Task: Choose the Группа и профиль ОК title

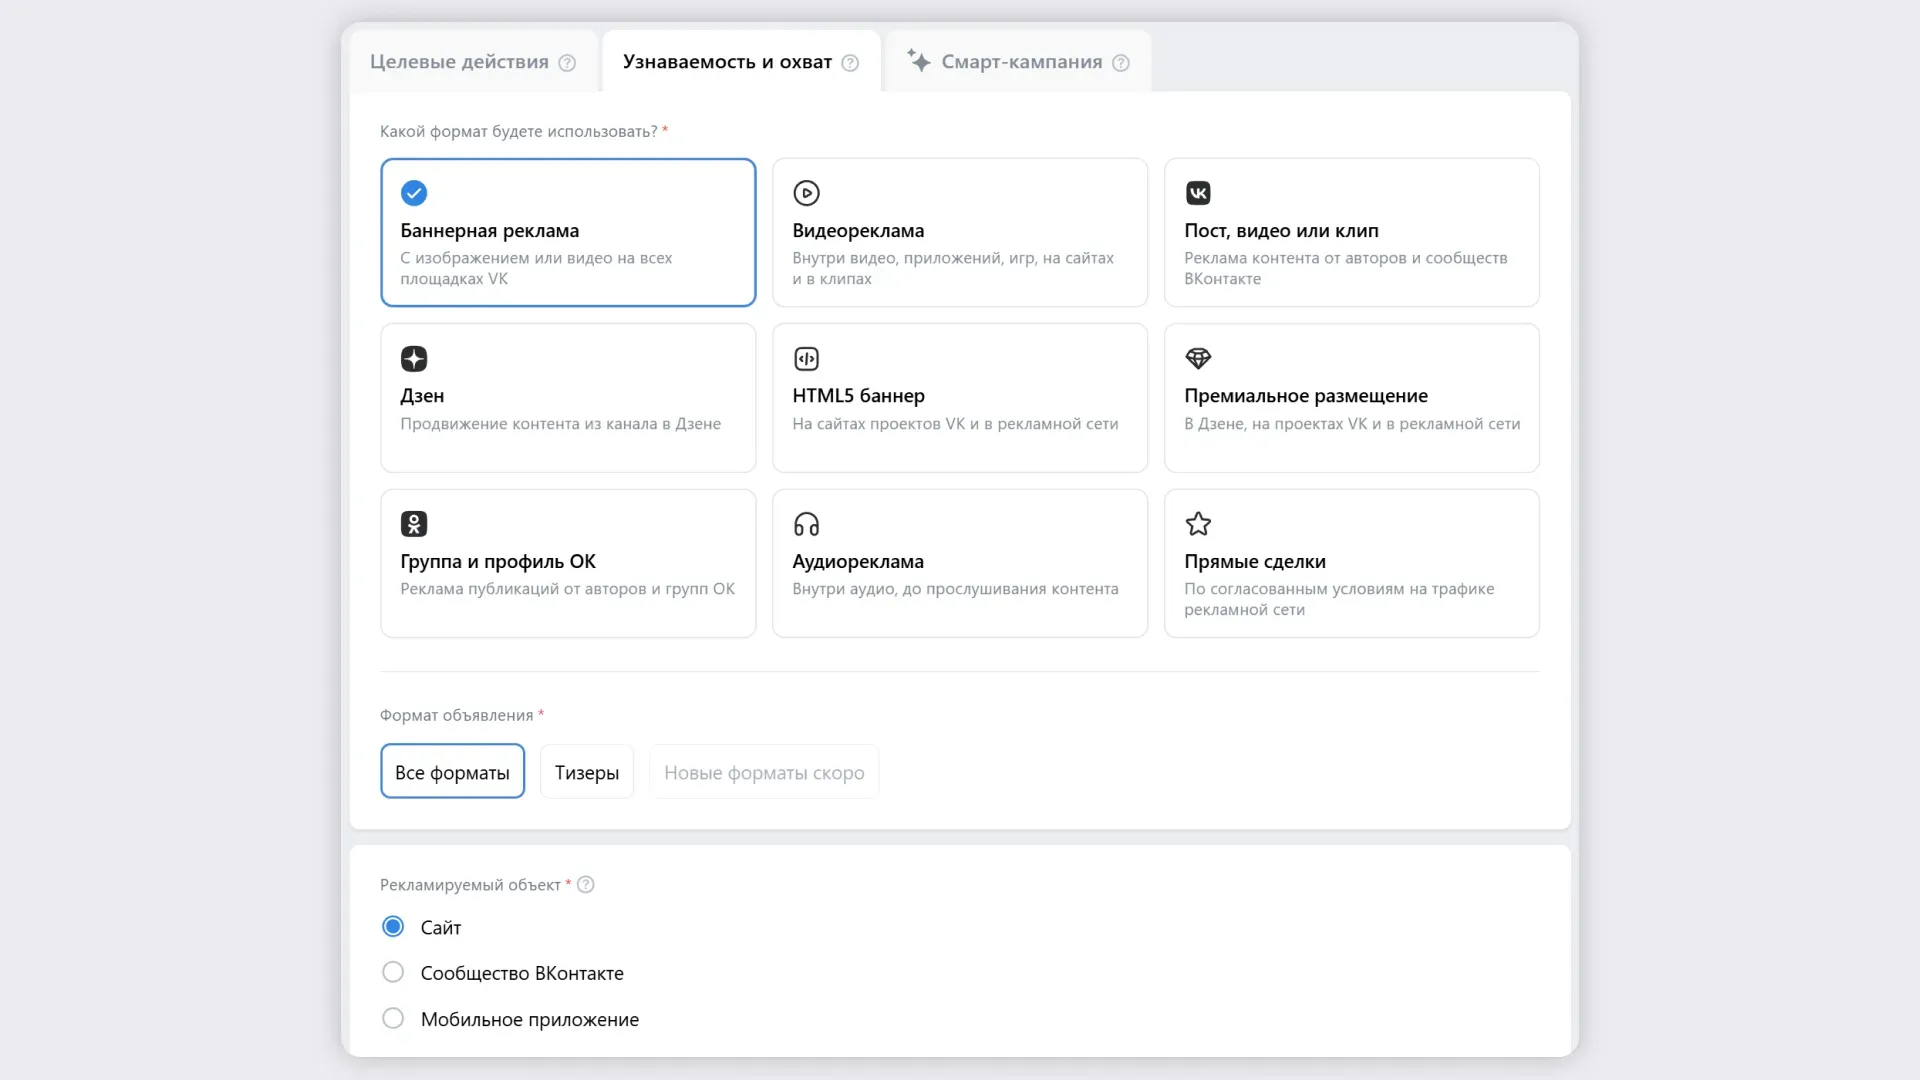Action: tap(498, 562)
